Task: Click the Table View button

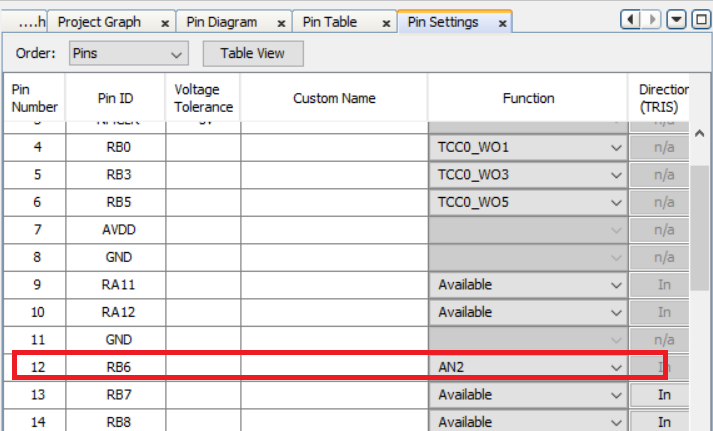Action: coord(252,54)
